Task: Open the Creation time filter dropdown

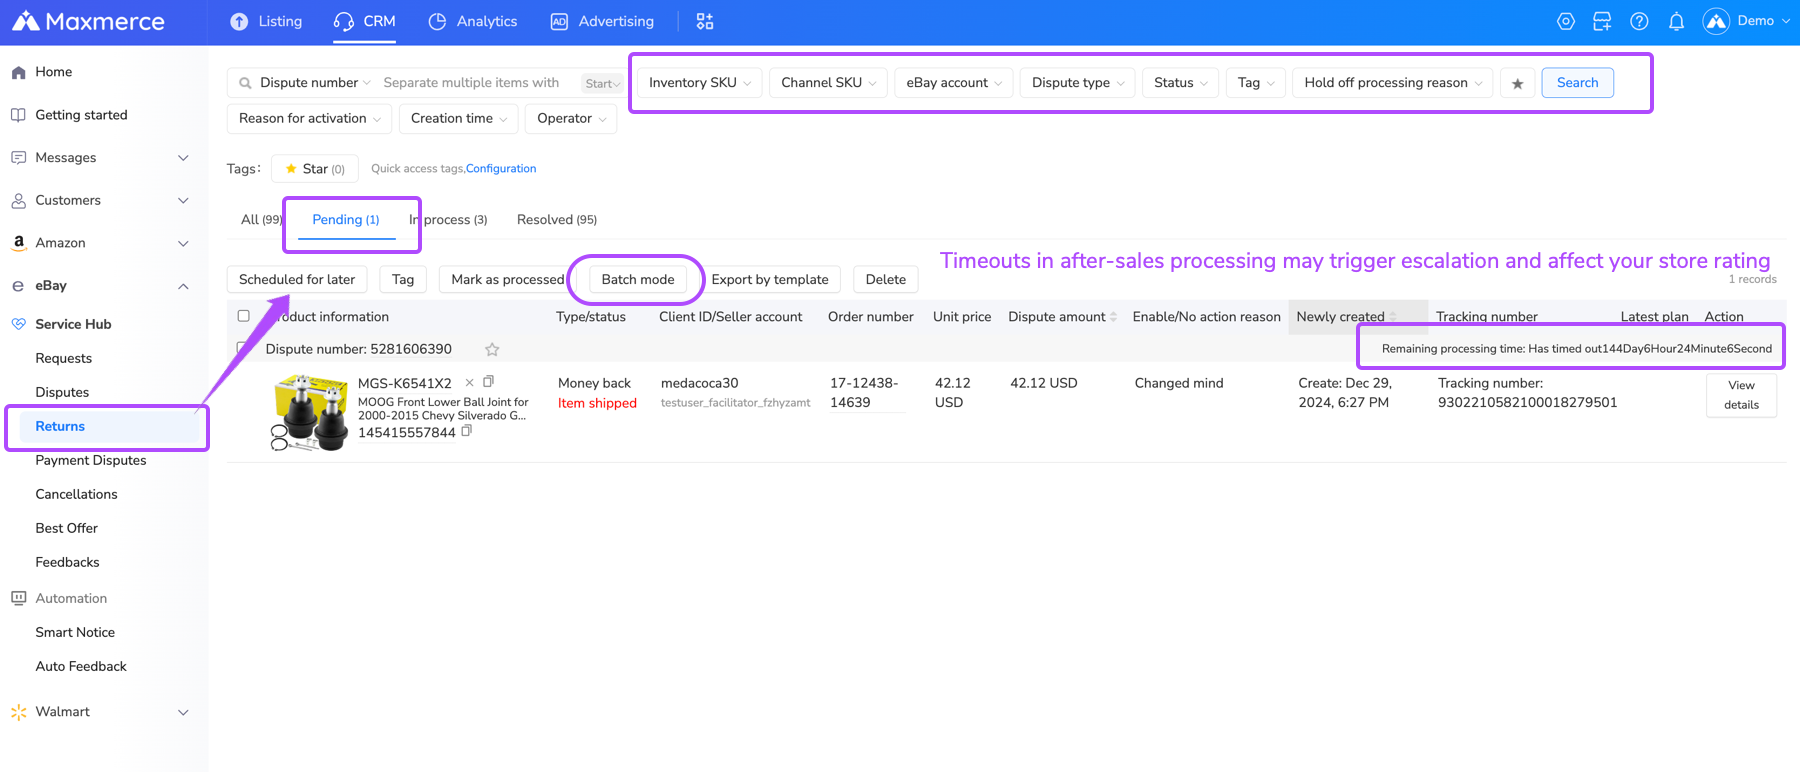Action: (459, 119)
